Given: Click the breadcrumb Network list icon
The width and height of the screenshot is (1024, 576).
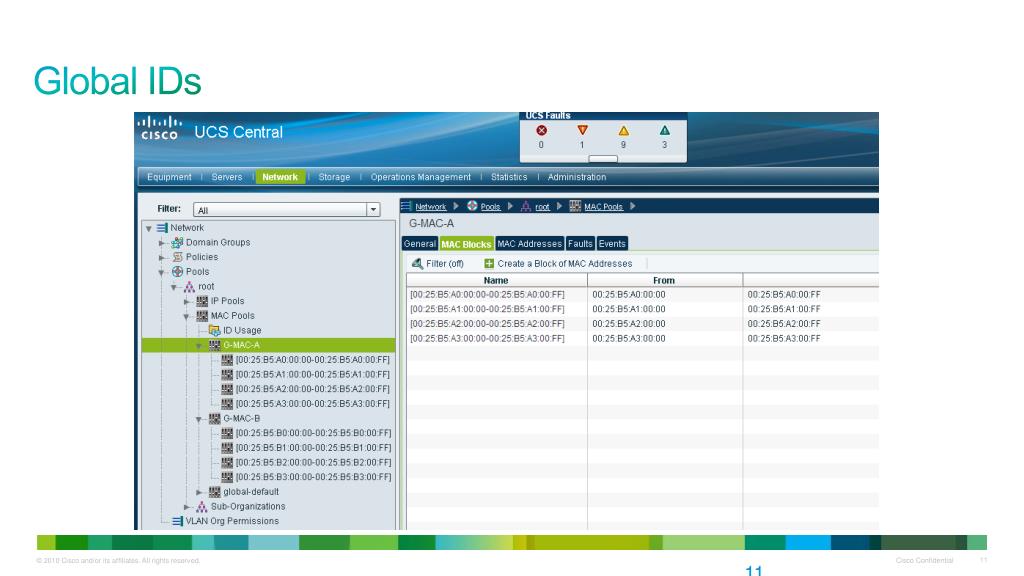Looking at the screenshot, I should click(406, 206).
